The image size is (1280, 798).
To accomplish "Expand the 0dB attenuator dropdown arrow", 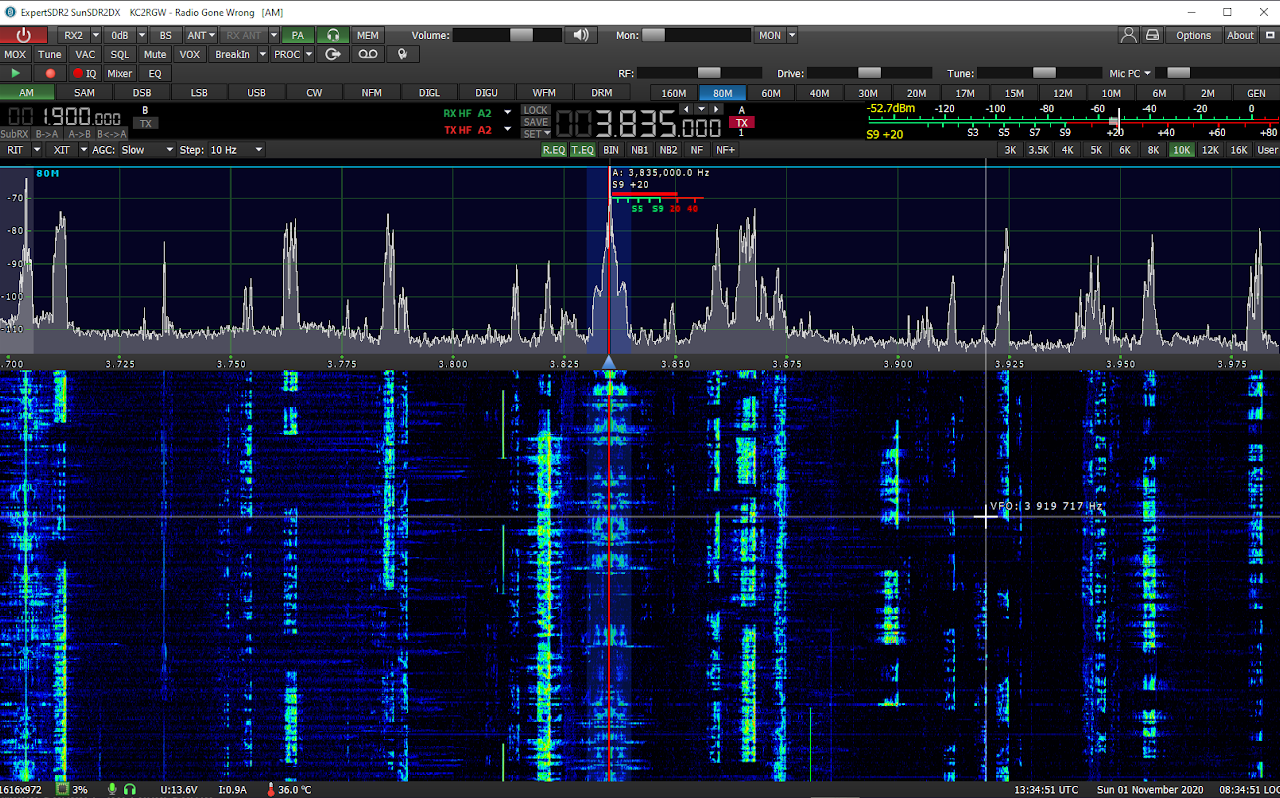I will click(141, 35).
